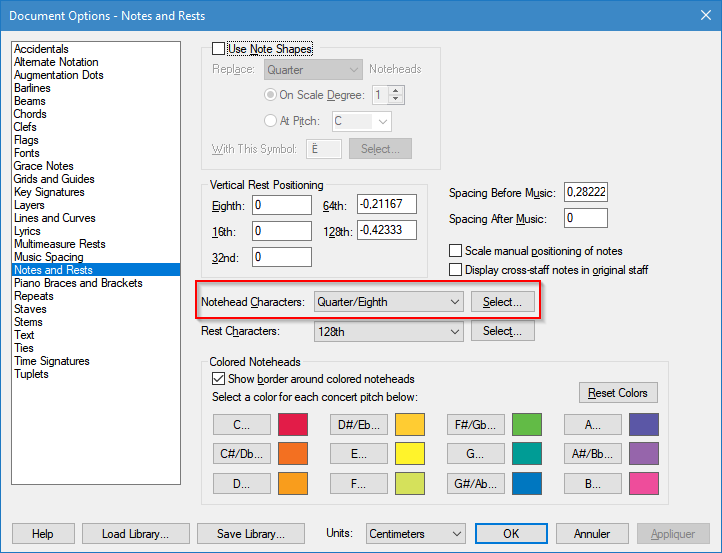Close the Document Options dialog
Screen dimensions: 722x553
coord(700,14)
